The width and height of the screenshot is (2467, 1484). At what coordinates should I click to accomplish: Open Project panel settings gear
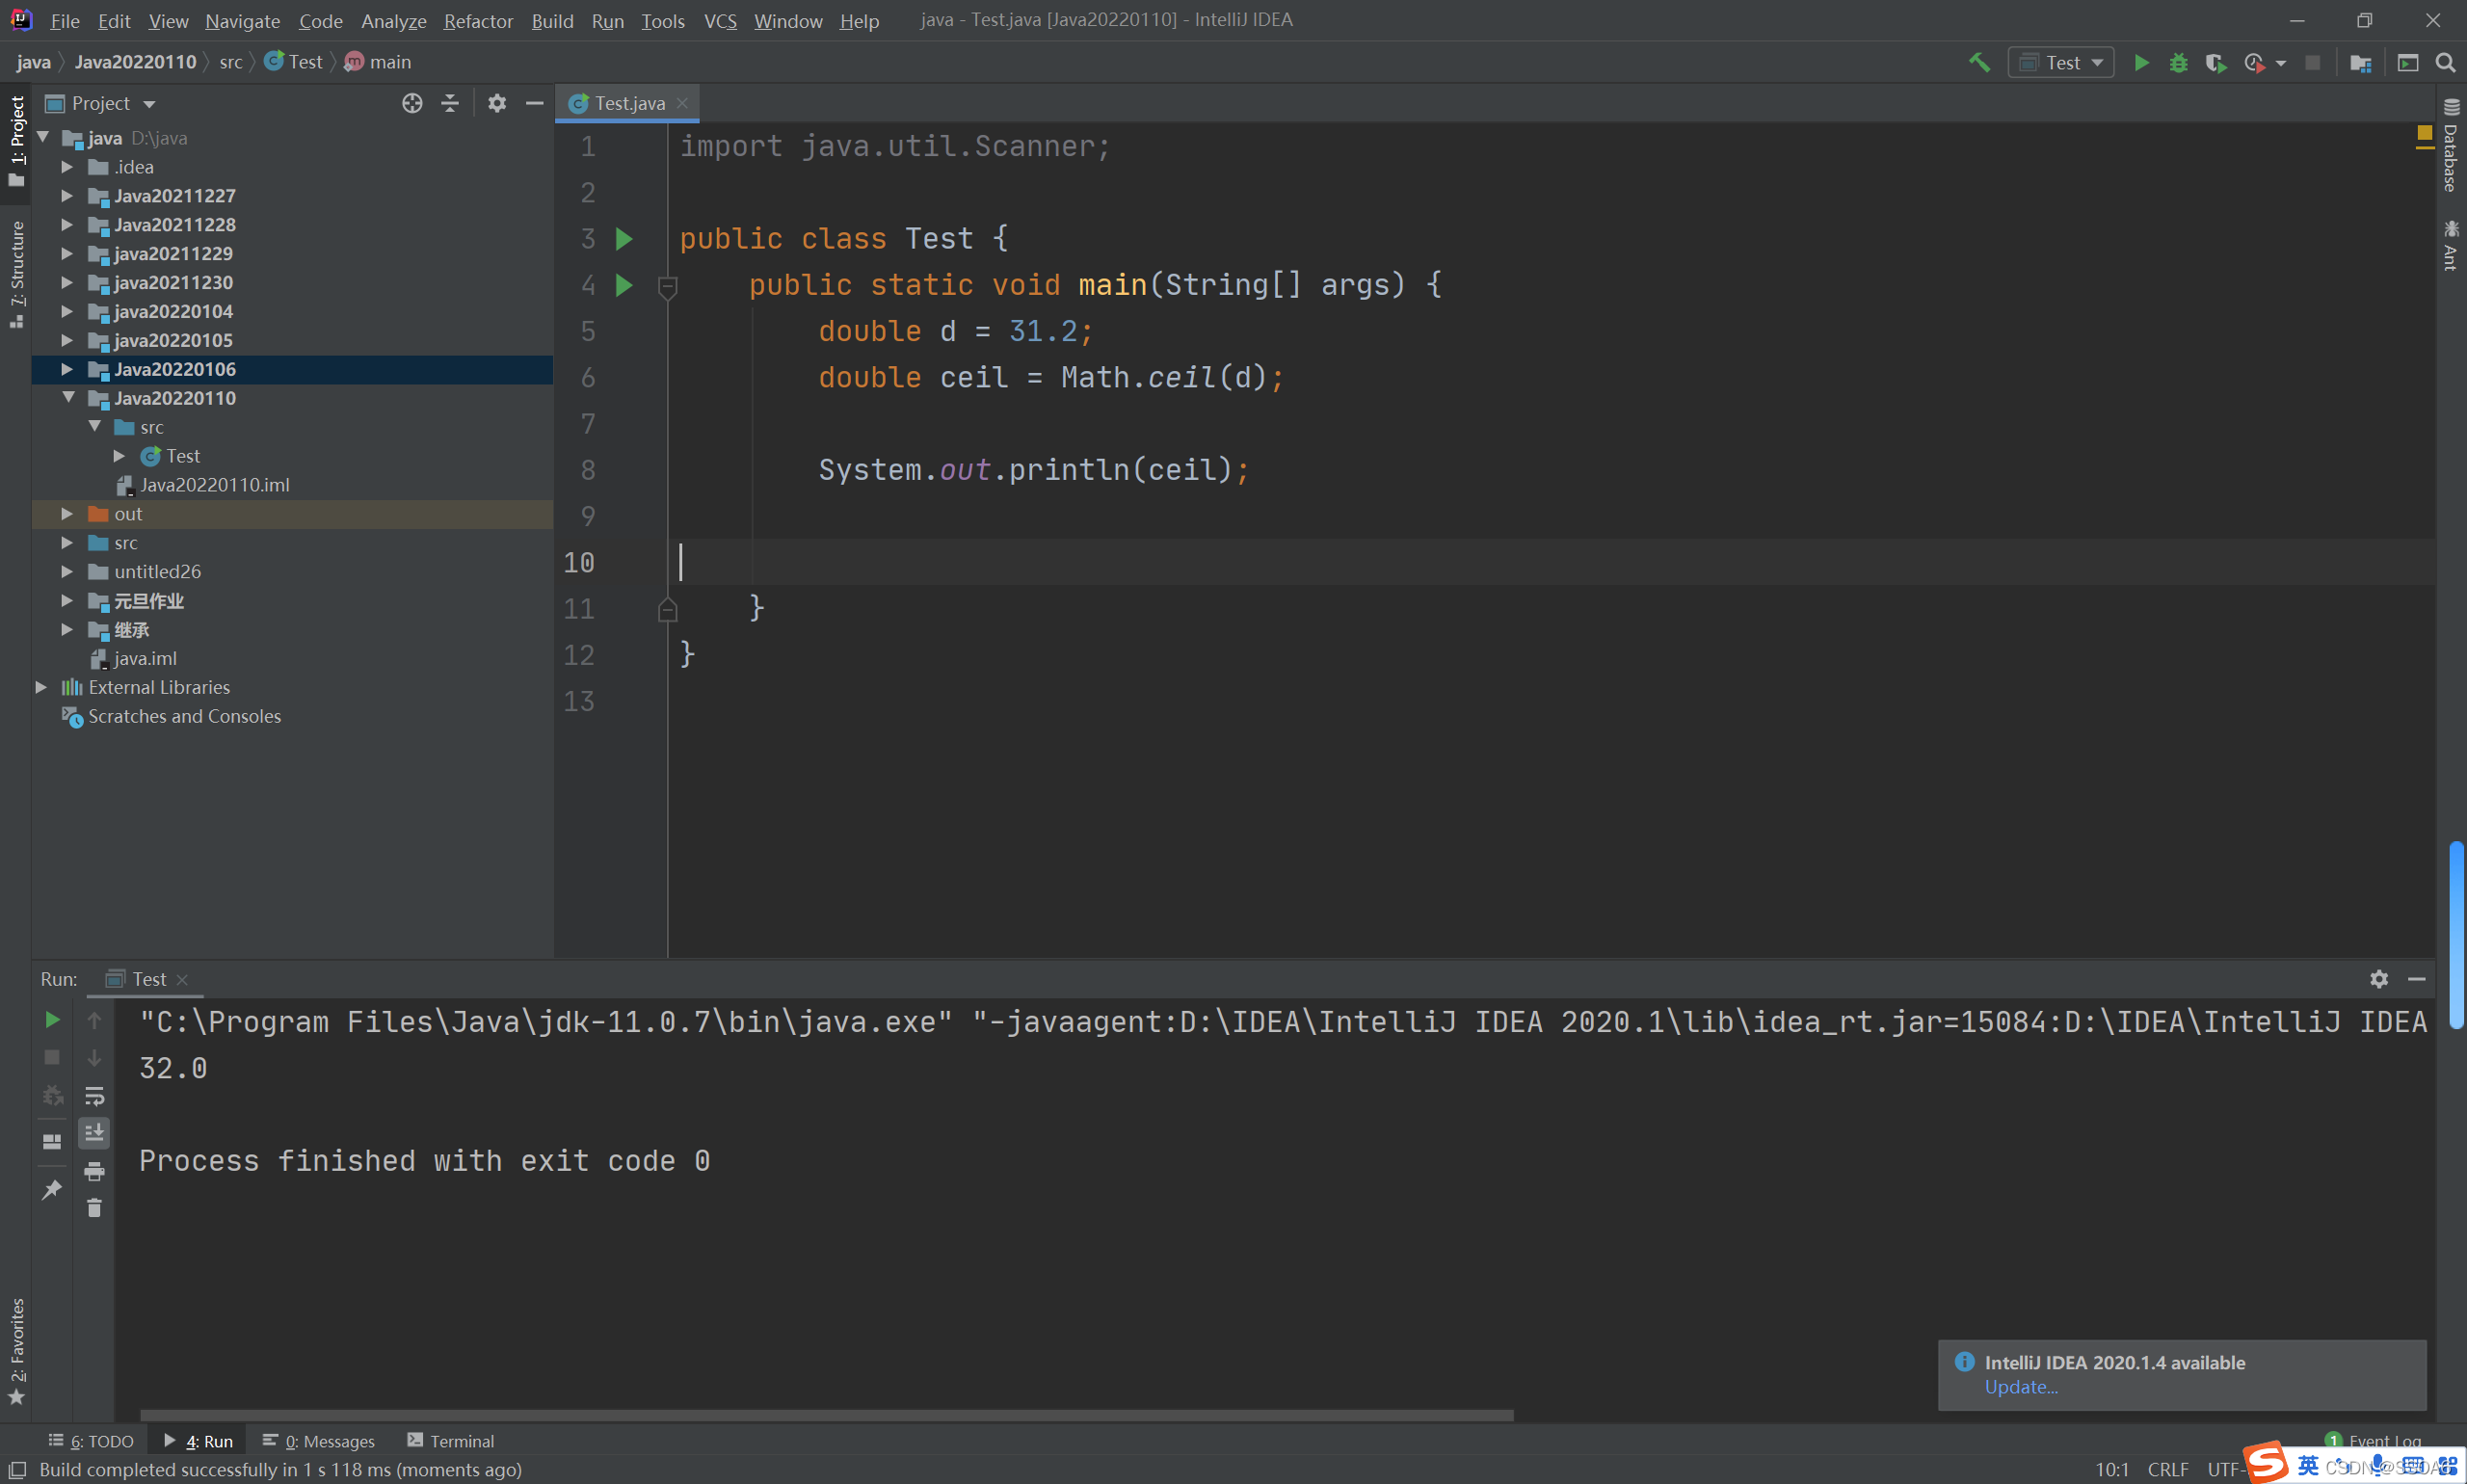(497, 103)
